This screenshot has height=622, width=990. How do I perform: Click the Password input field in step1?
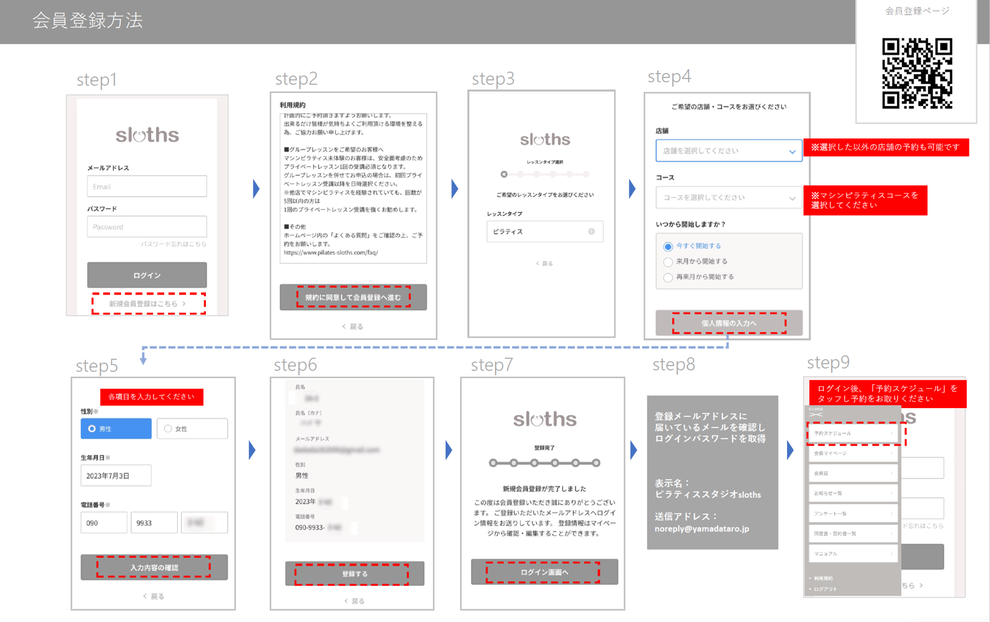[146, 227]
